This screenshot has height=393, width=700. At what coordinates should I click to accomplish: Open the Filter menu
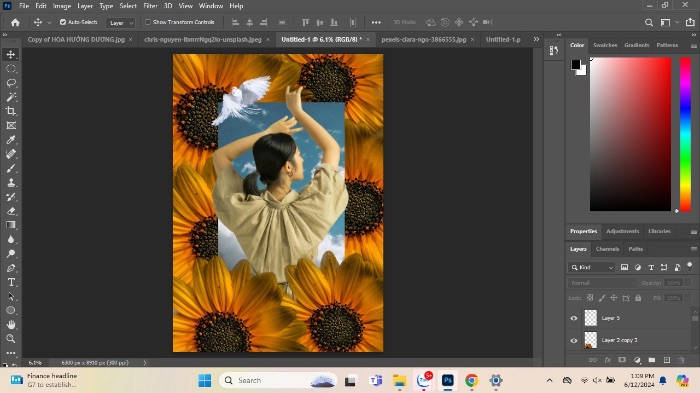point(150,6)
